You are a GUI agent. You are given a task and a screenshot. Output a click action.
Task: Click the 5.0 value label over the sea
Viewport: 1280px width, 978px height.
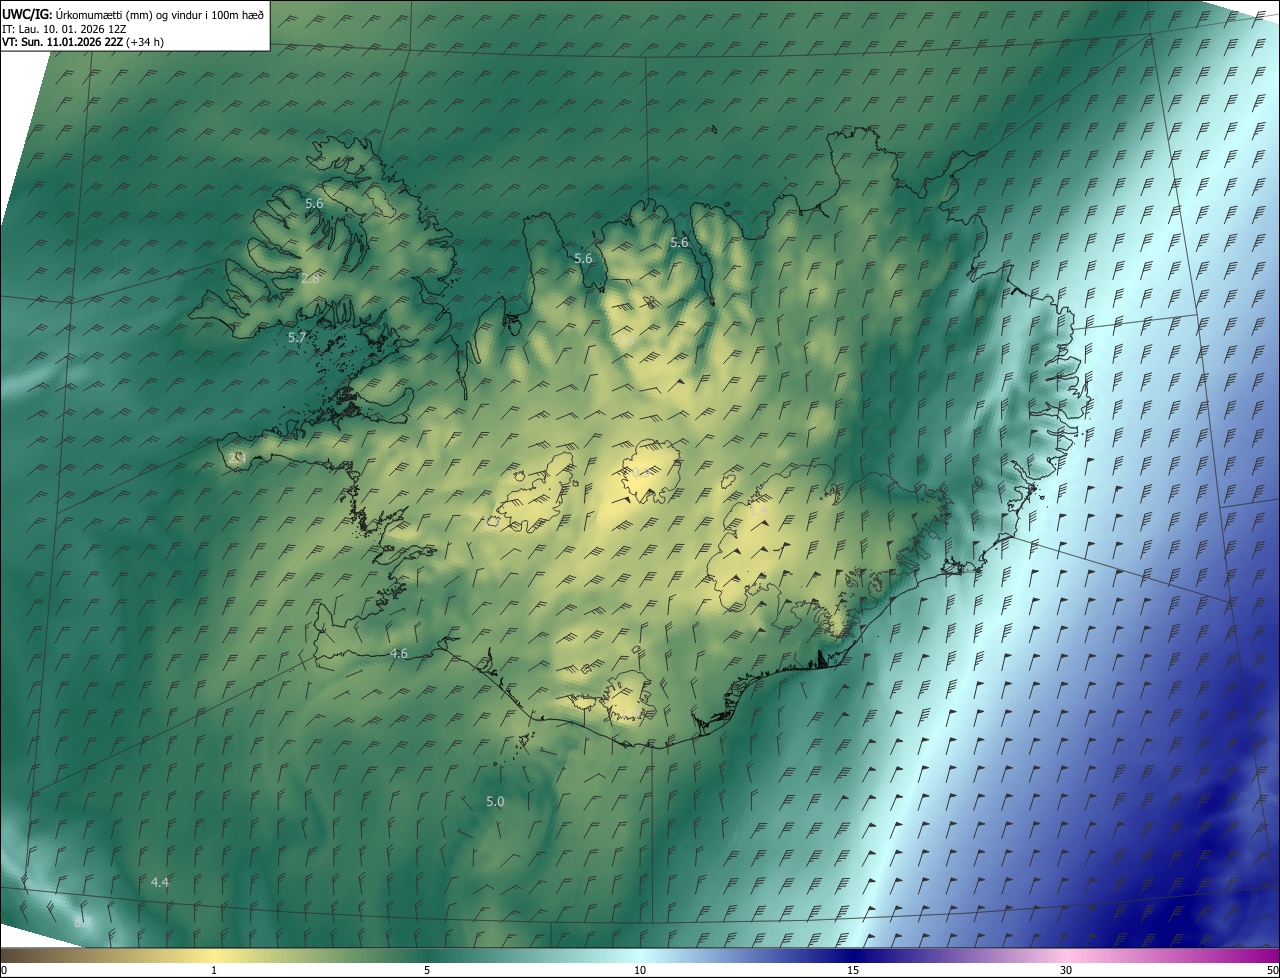tap(495, 802)
